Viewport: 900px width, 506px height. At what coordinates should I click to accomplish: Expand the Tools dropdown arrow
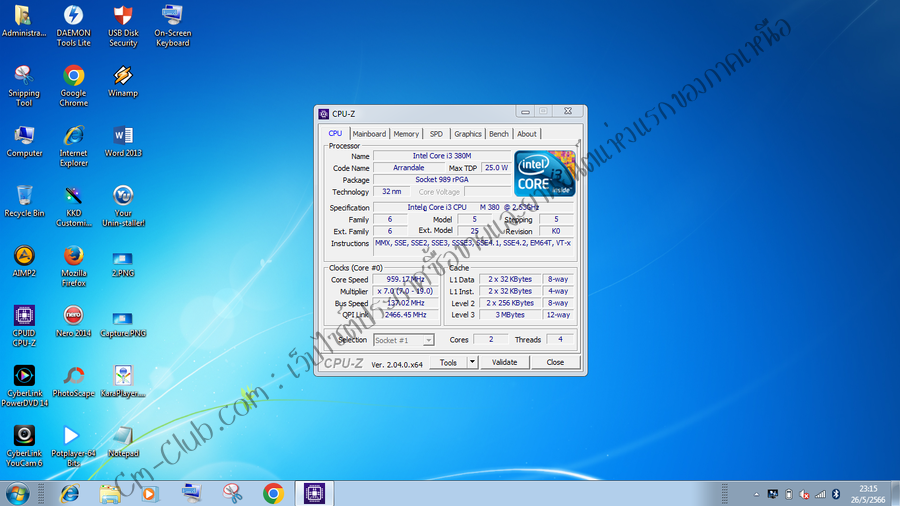tap(472, 363)
